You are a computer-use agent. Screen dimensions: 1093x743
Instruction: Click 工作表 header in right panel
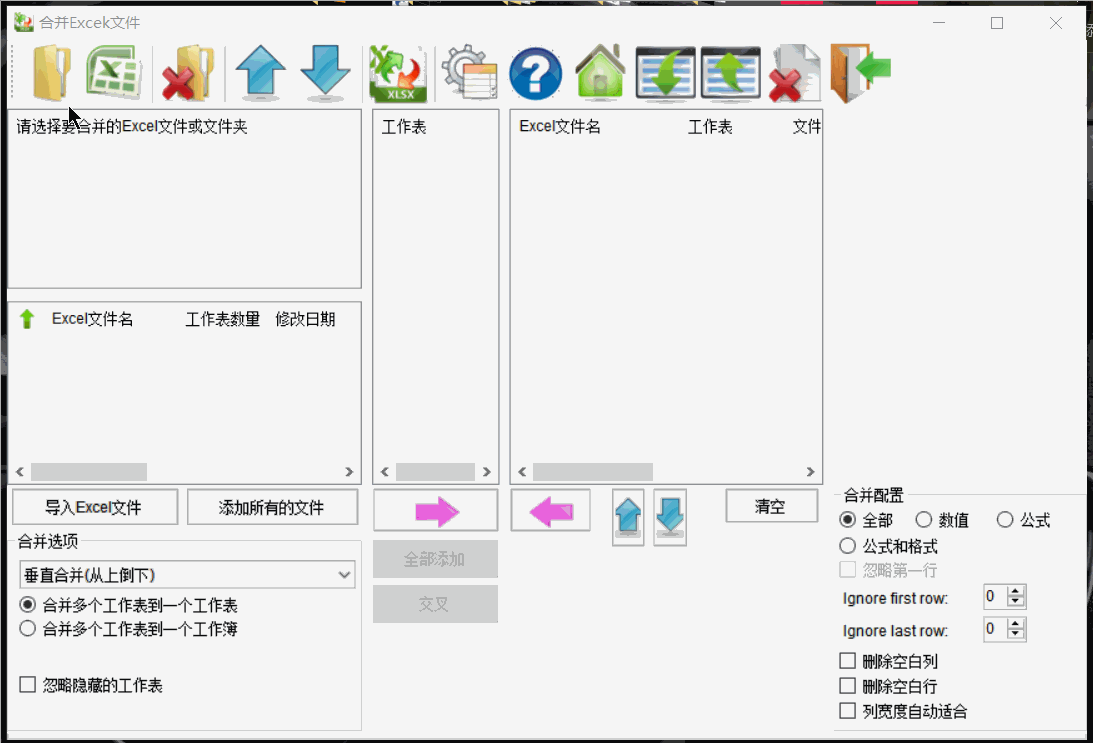[710, 127]
